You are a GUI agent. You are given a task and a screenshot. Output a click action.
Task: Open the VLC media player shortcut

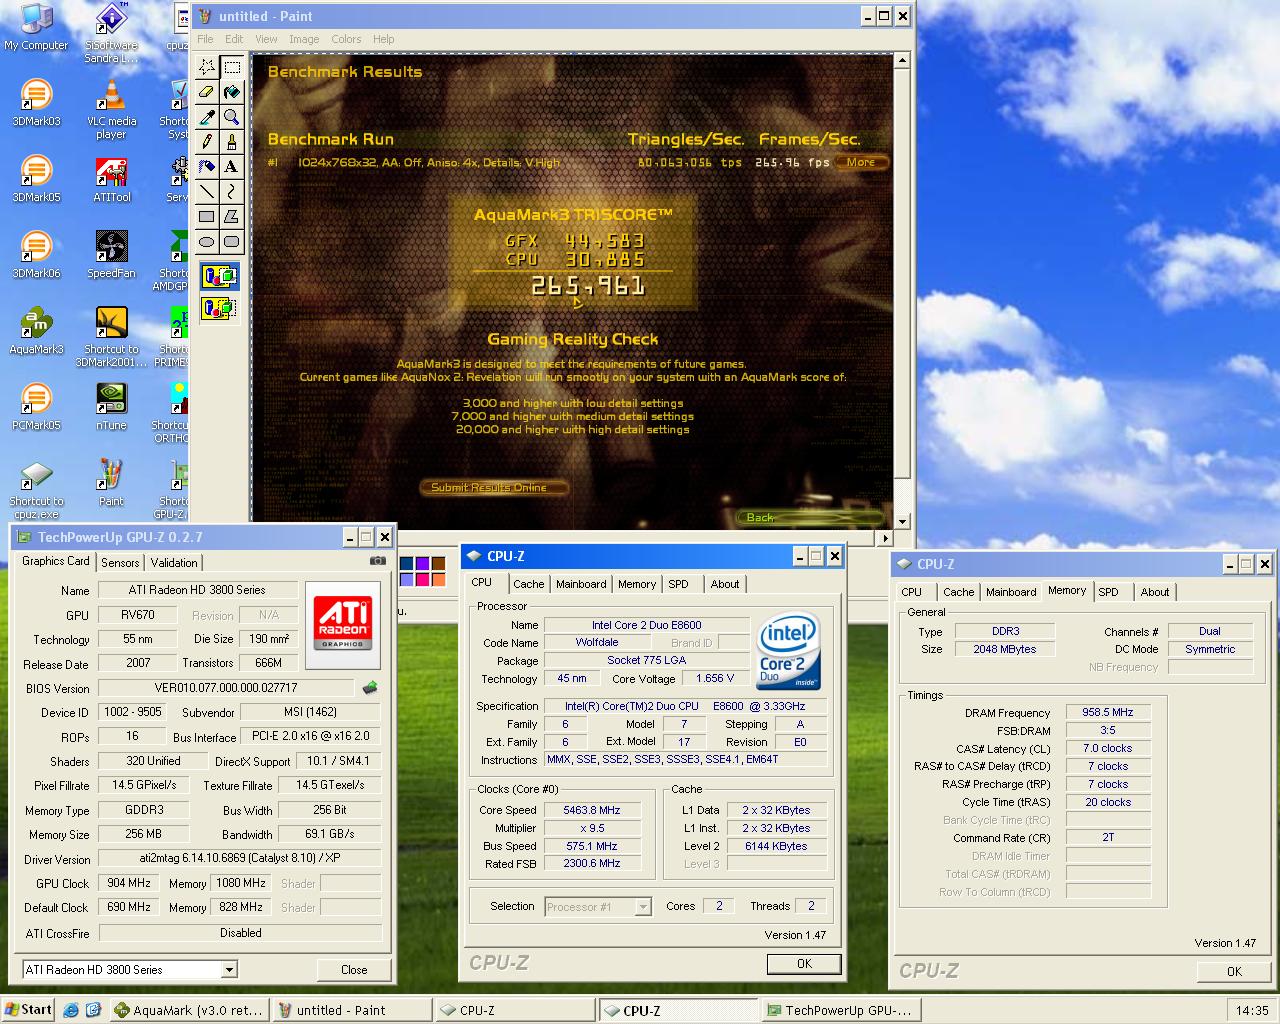click(111, 109)
